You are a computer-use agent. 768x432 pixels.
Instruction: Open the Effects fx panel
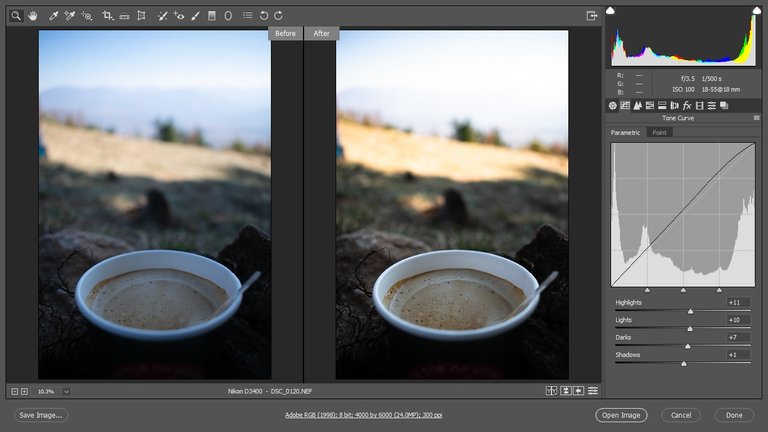687,105
